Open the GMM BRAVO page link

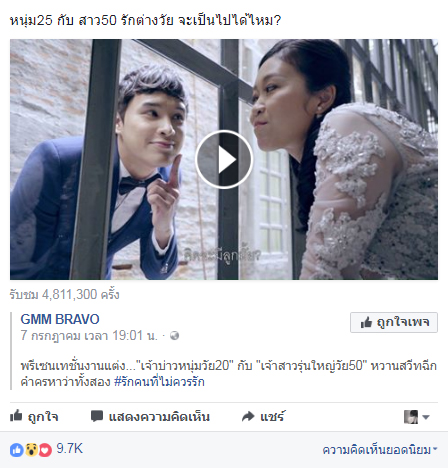pyautogui.click(x=60, y=319)
